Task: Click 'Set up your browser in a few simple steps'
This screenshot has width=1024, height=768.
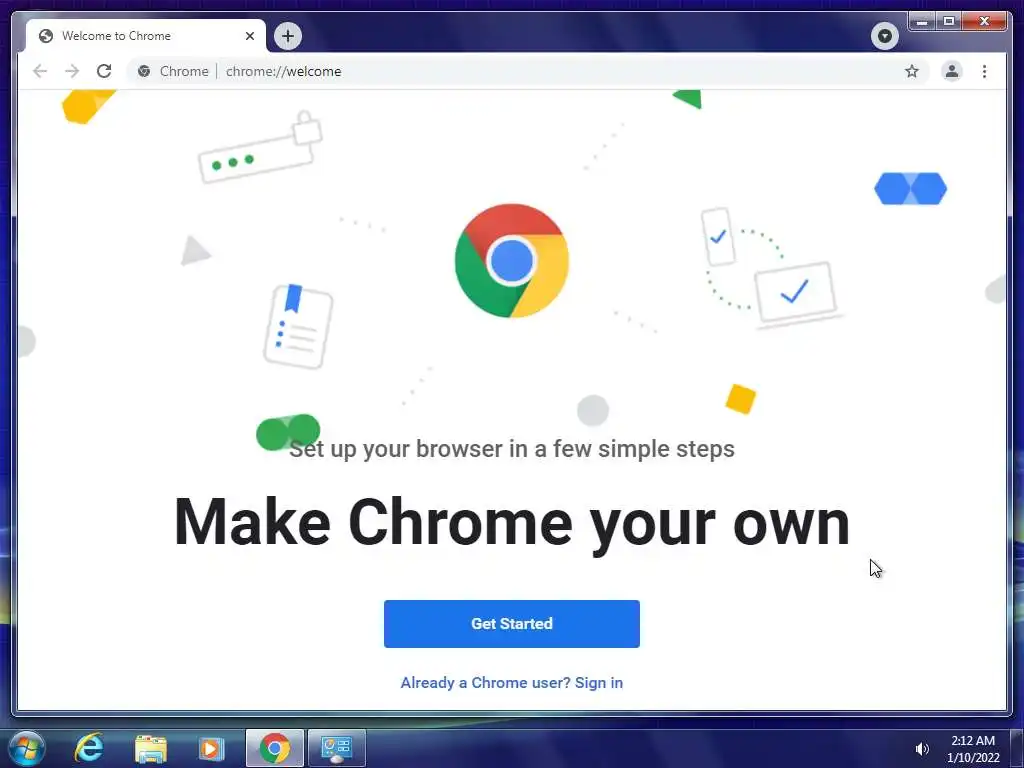Action: [511, 449]
